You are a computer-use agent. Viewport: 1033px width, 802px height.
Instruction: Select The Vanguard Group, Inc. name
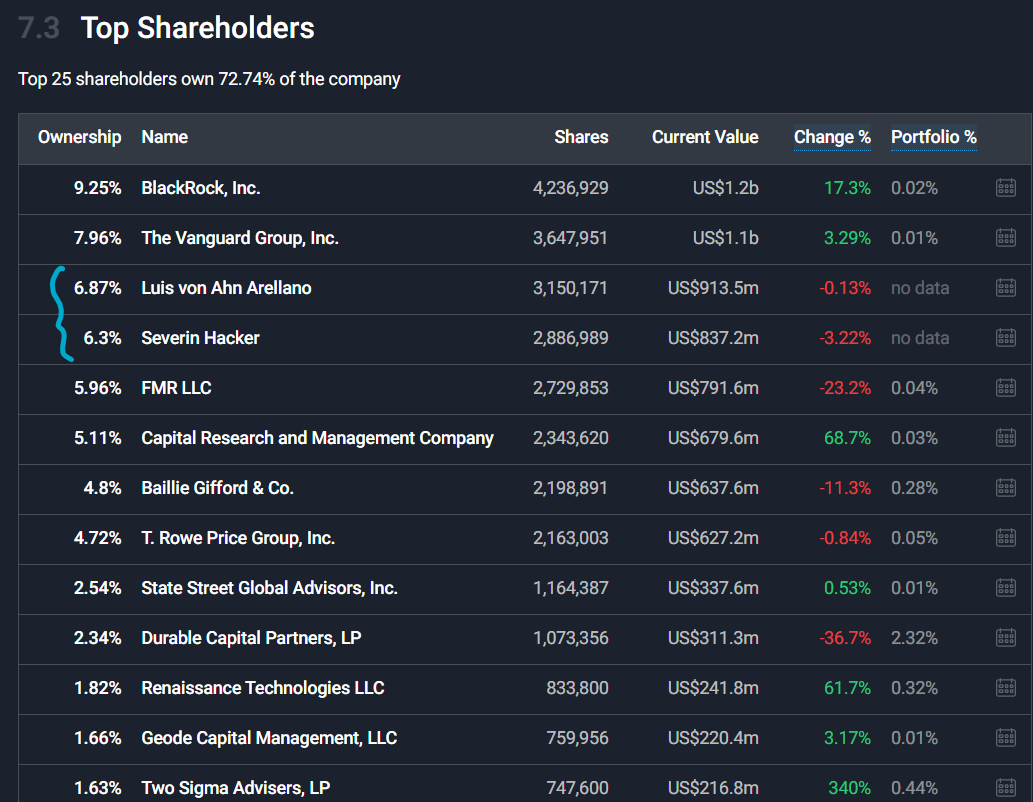click(240, 239)
